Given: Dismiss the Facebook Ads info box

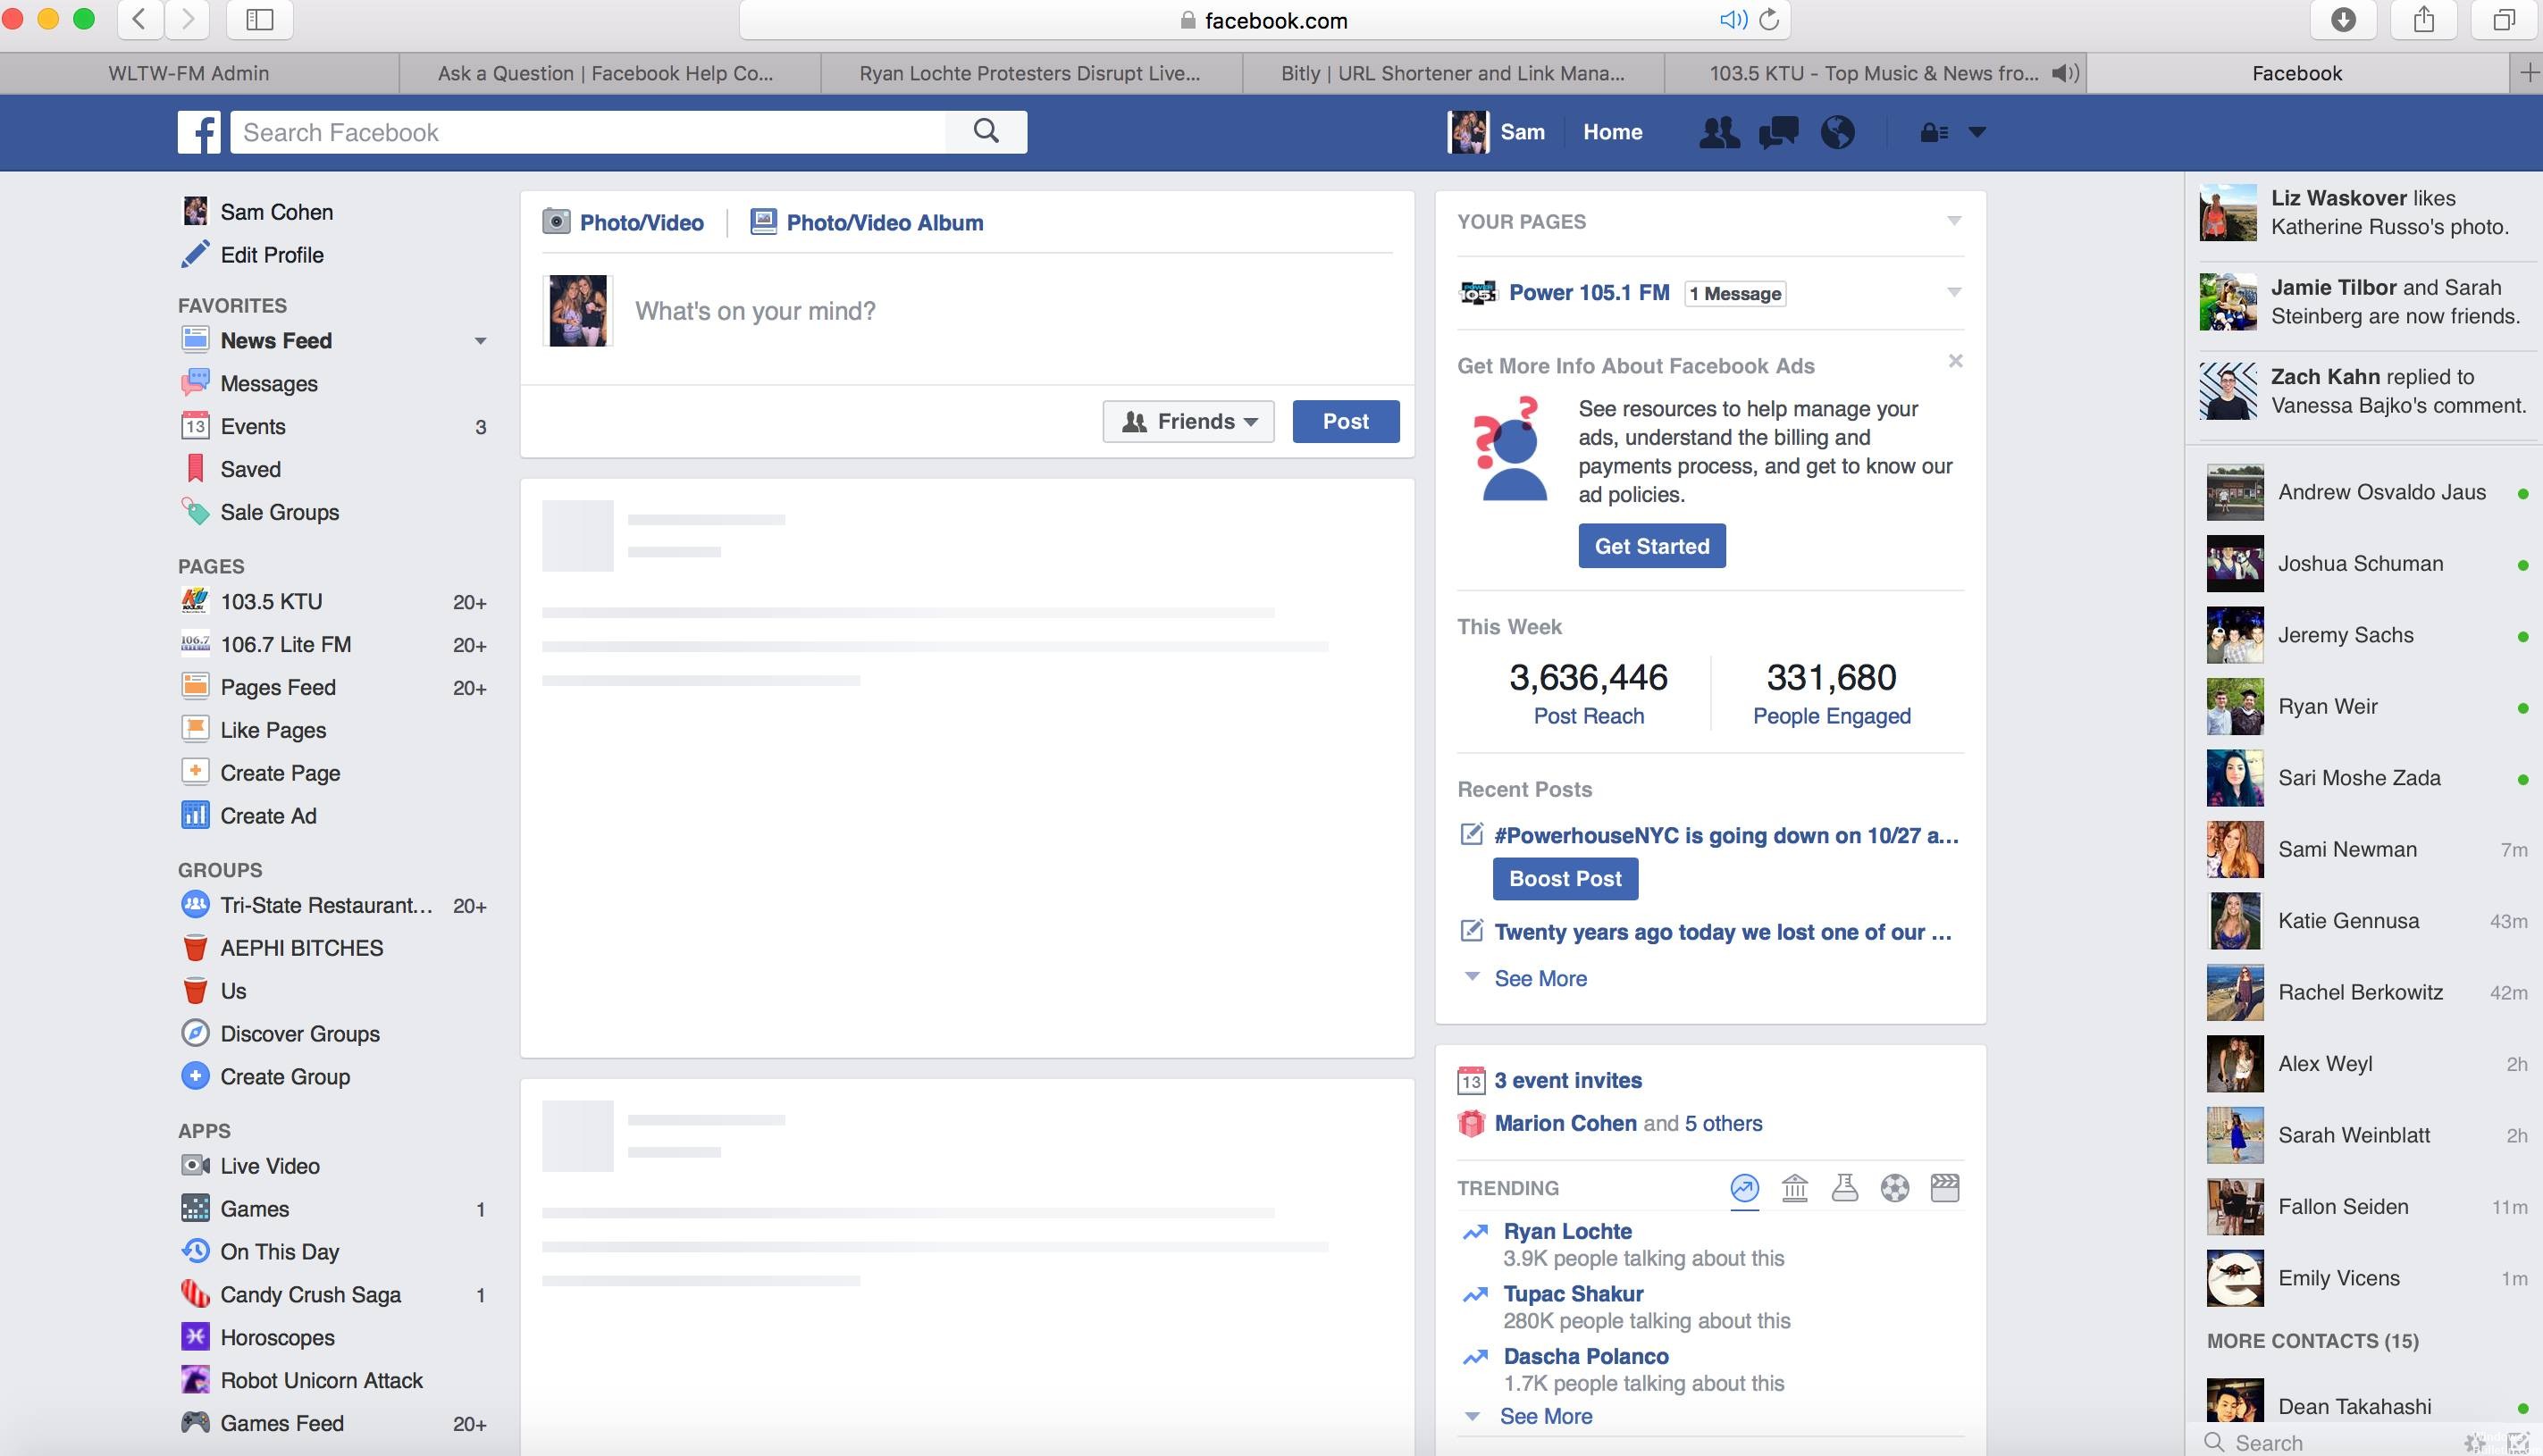Looking at the screenshot, I should (x=1955, y=361).
